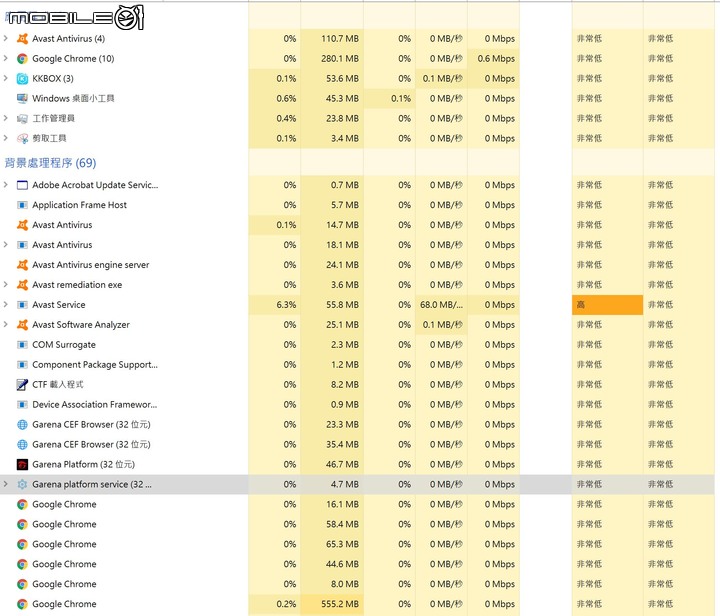Select the Avast Antivirus engine server name

[x=90, y=265]
